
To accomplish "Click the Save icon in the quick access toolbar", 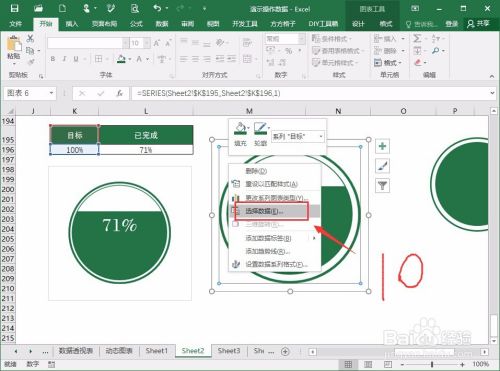I will click(x=14, y=8).
